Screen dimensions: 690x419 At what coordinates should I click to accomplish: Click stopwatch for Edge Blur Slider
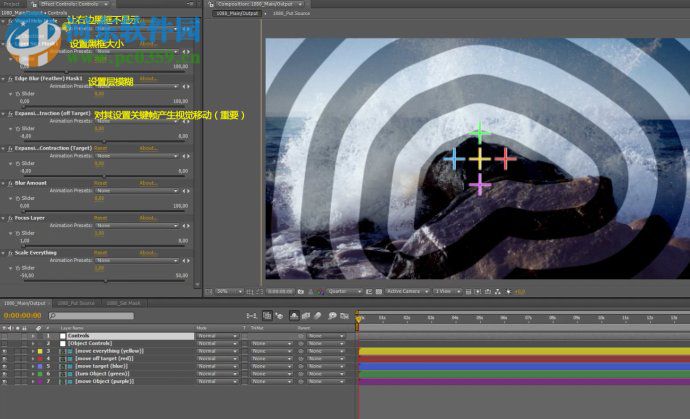[x=18, y=94]
